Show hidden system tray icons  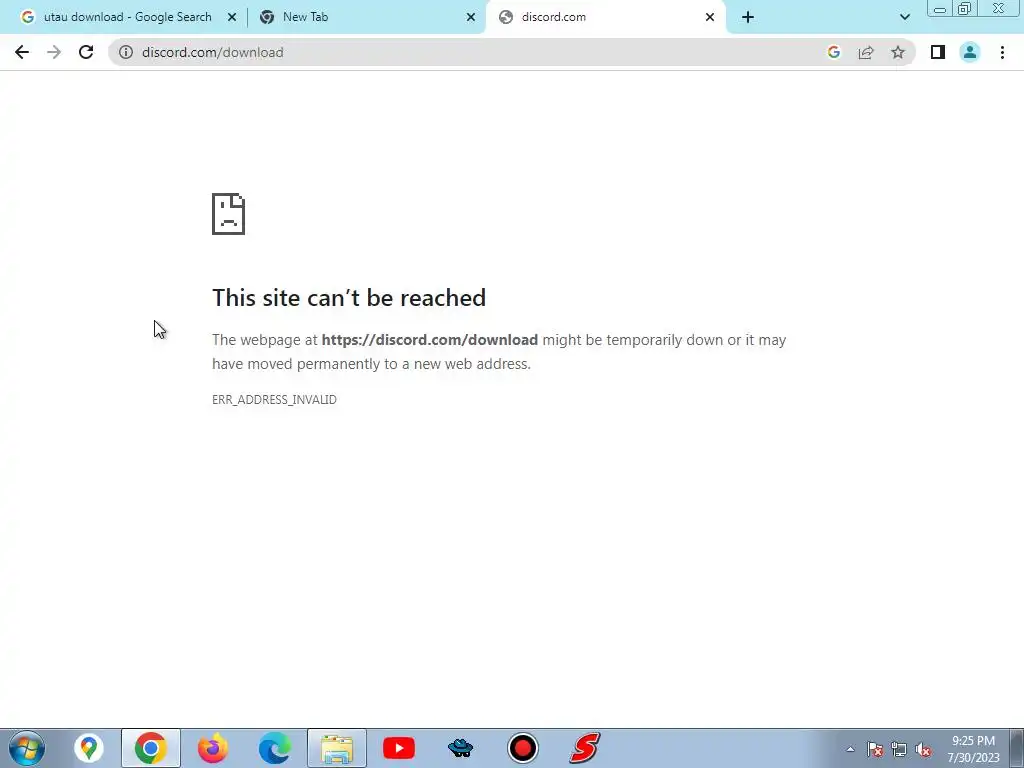point(850,749)
